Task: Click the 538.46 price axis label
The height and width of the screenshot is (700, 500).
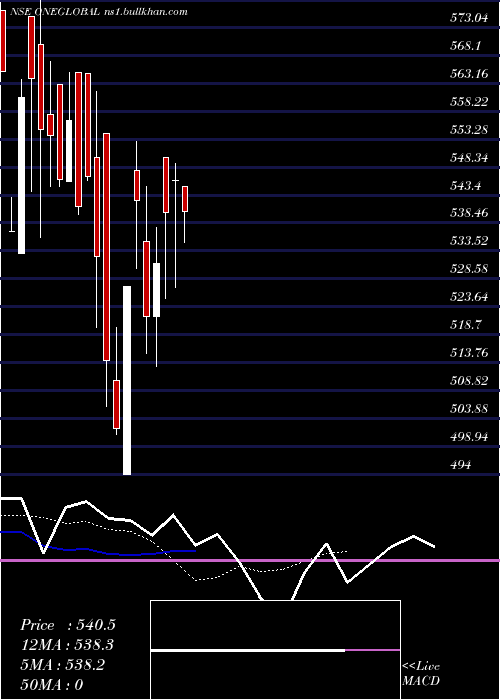Action: coord(469,213)
